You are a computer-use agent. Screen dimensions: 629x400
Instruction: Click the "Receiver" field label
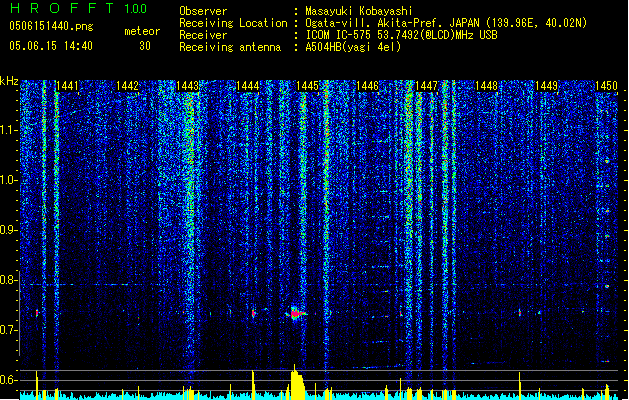pyautogui.click(x=203, y=35)
